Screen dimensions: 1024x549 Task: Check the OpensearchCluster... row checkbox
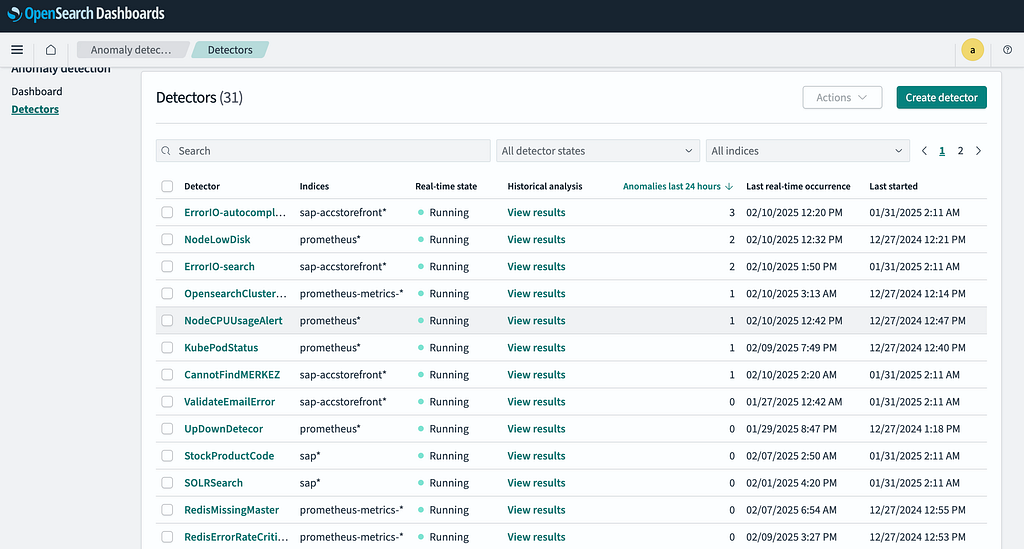(167, 294)
